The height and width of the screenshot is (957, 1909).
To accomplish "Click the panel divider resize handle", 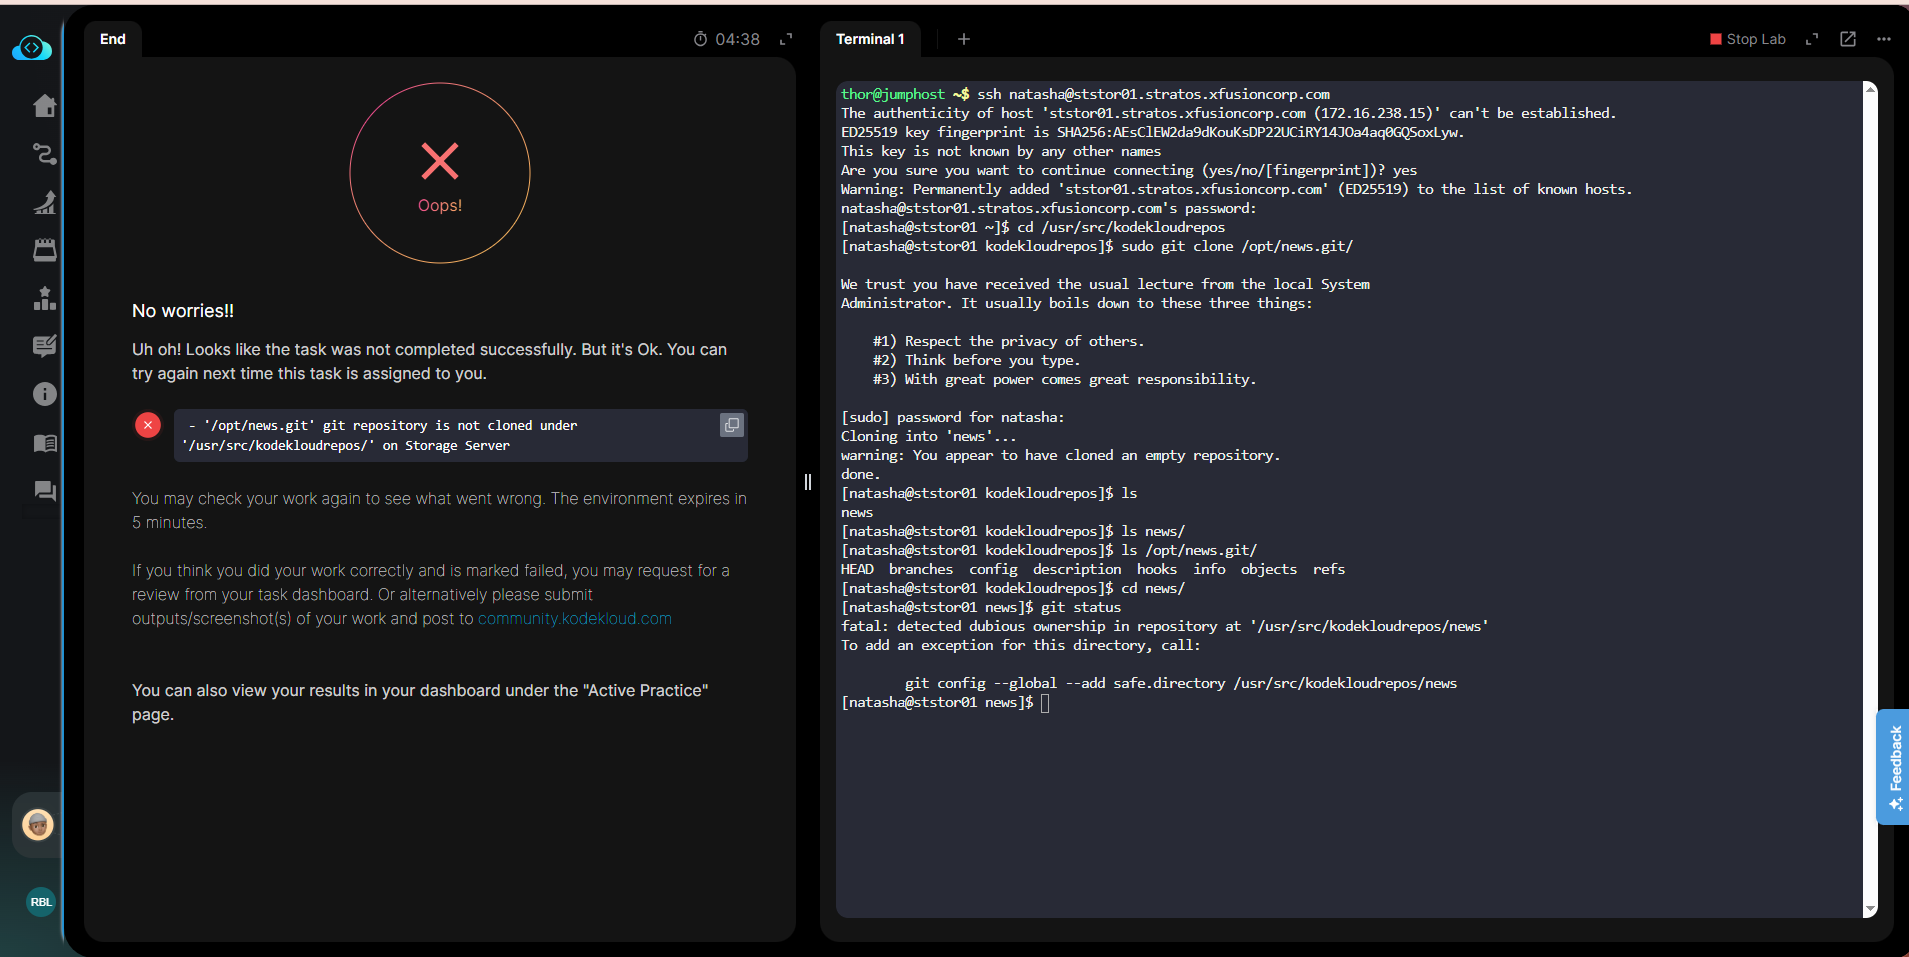I will 808,482.
